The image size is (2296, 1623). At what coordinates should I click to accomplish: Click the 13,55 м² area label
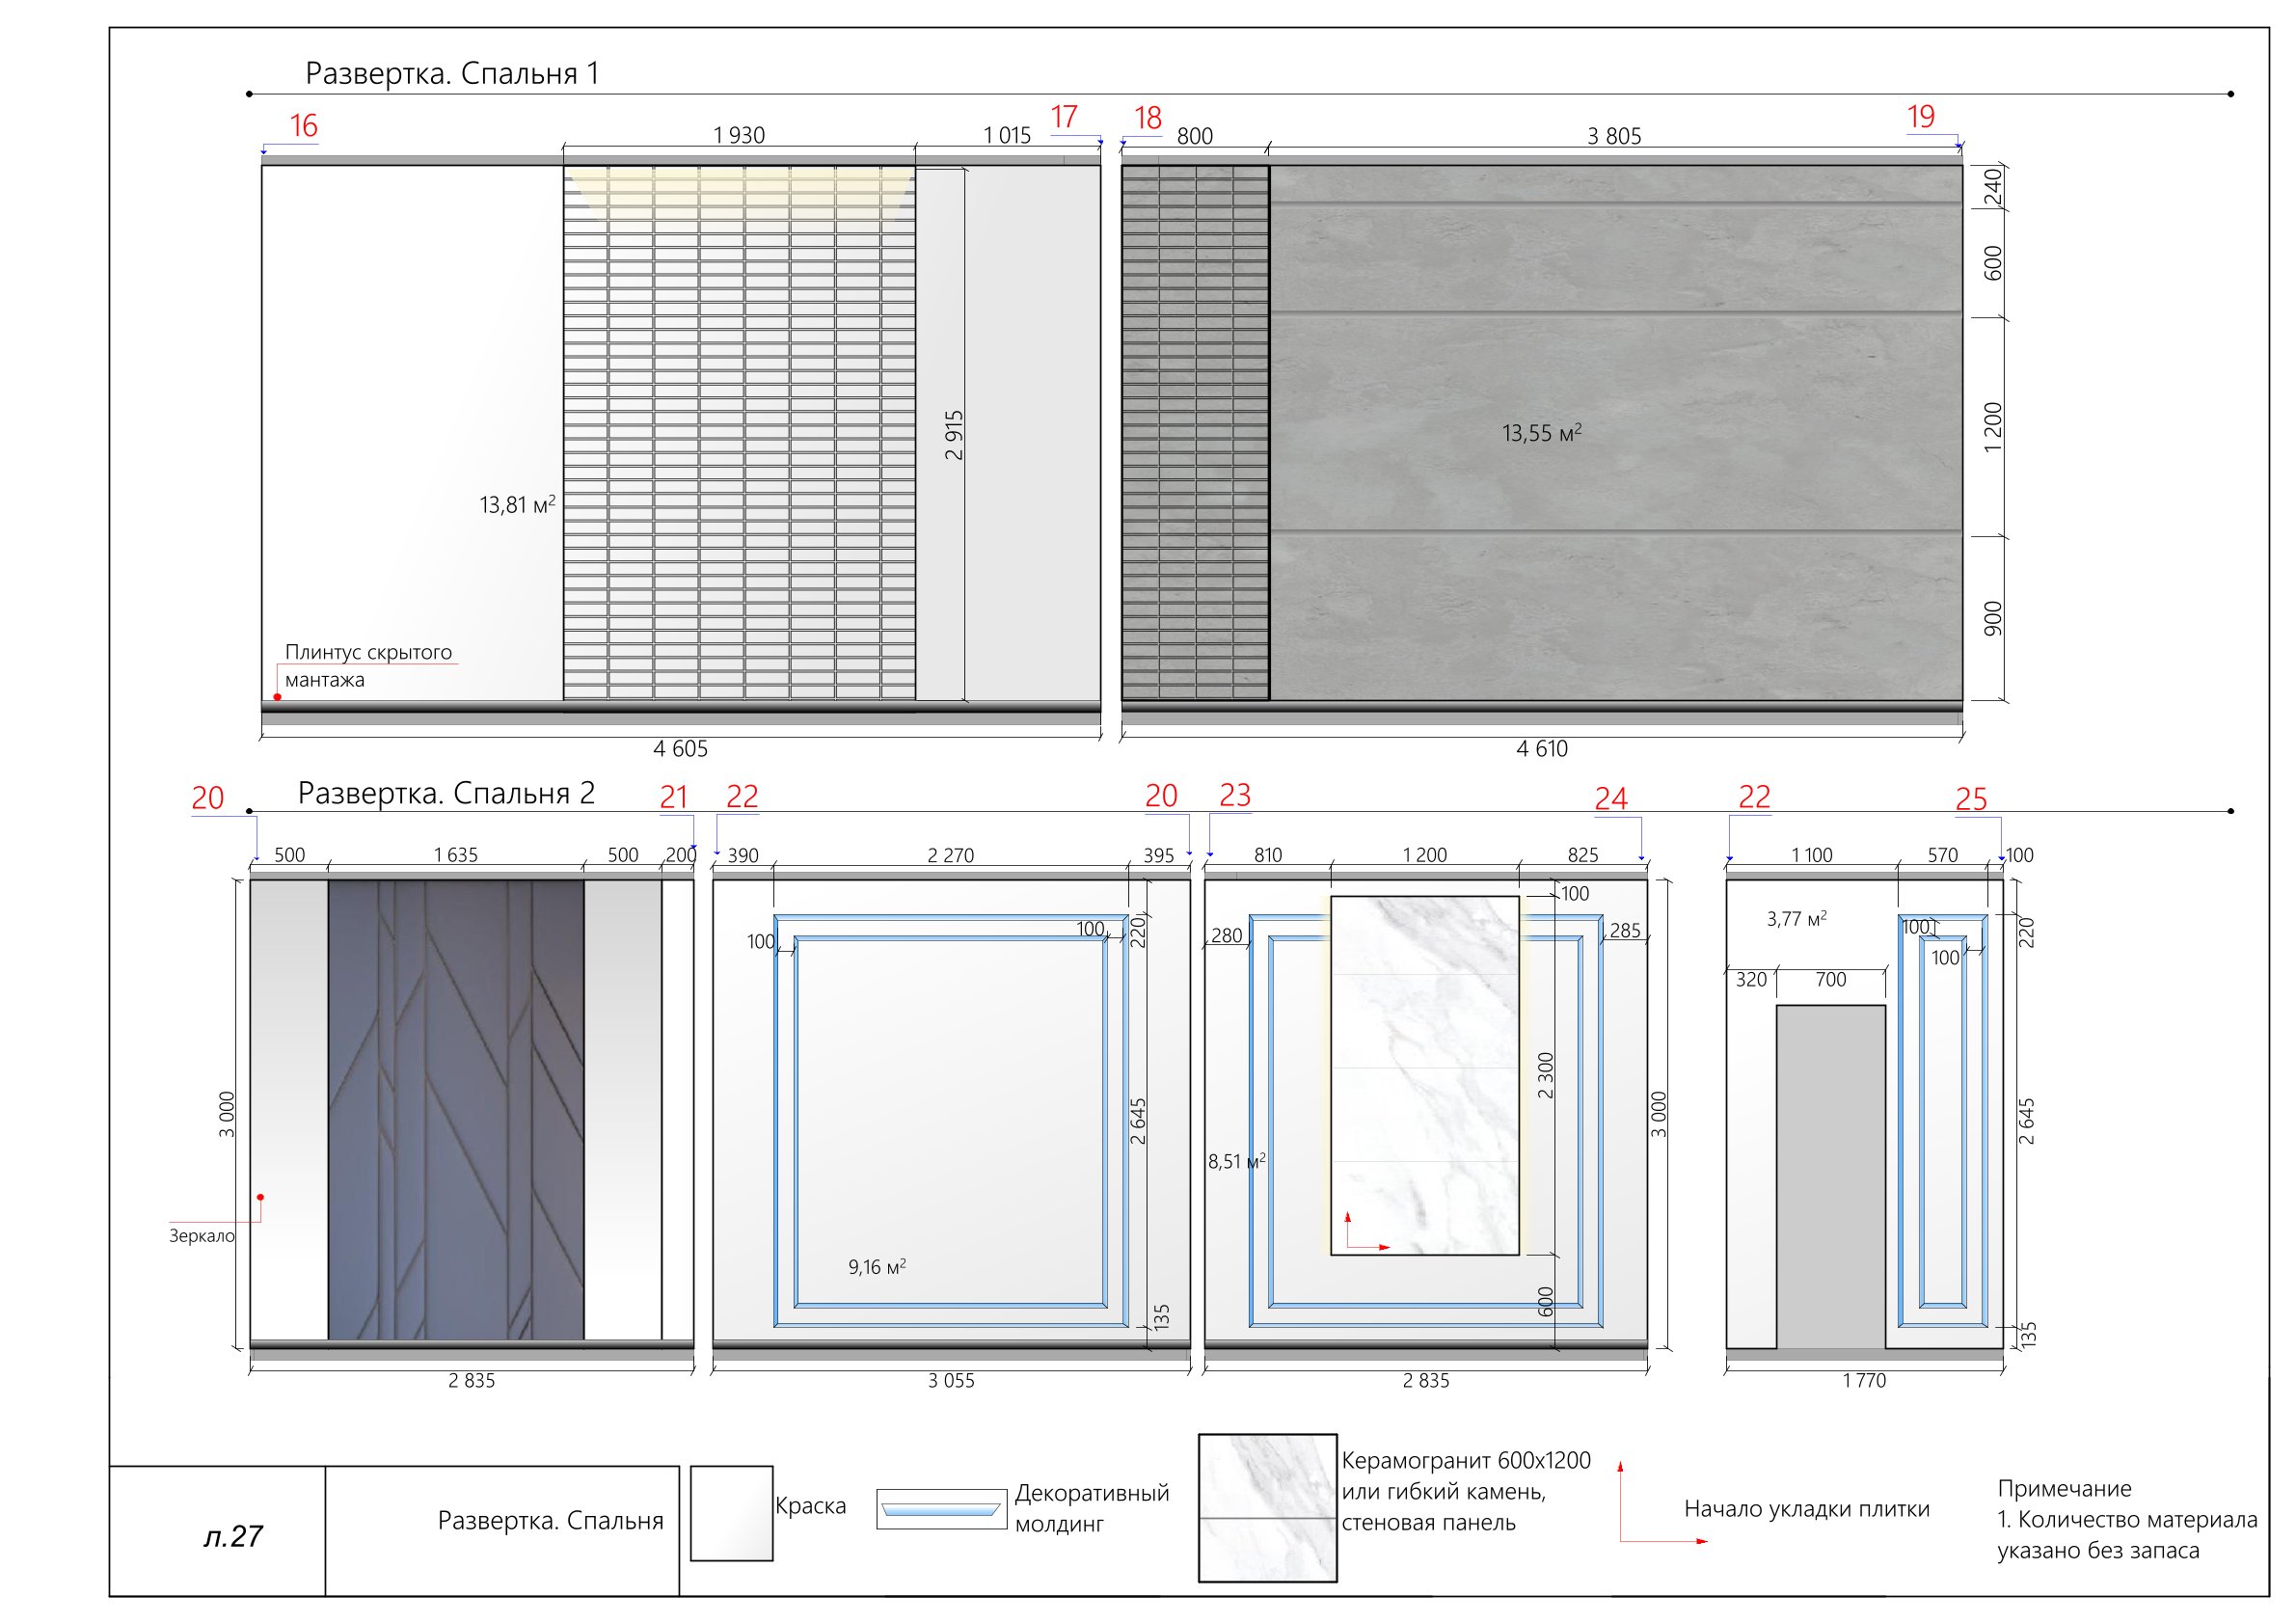point(1541,433)
